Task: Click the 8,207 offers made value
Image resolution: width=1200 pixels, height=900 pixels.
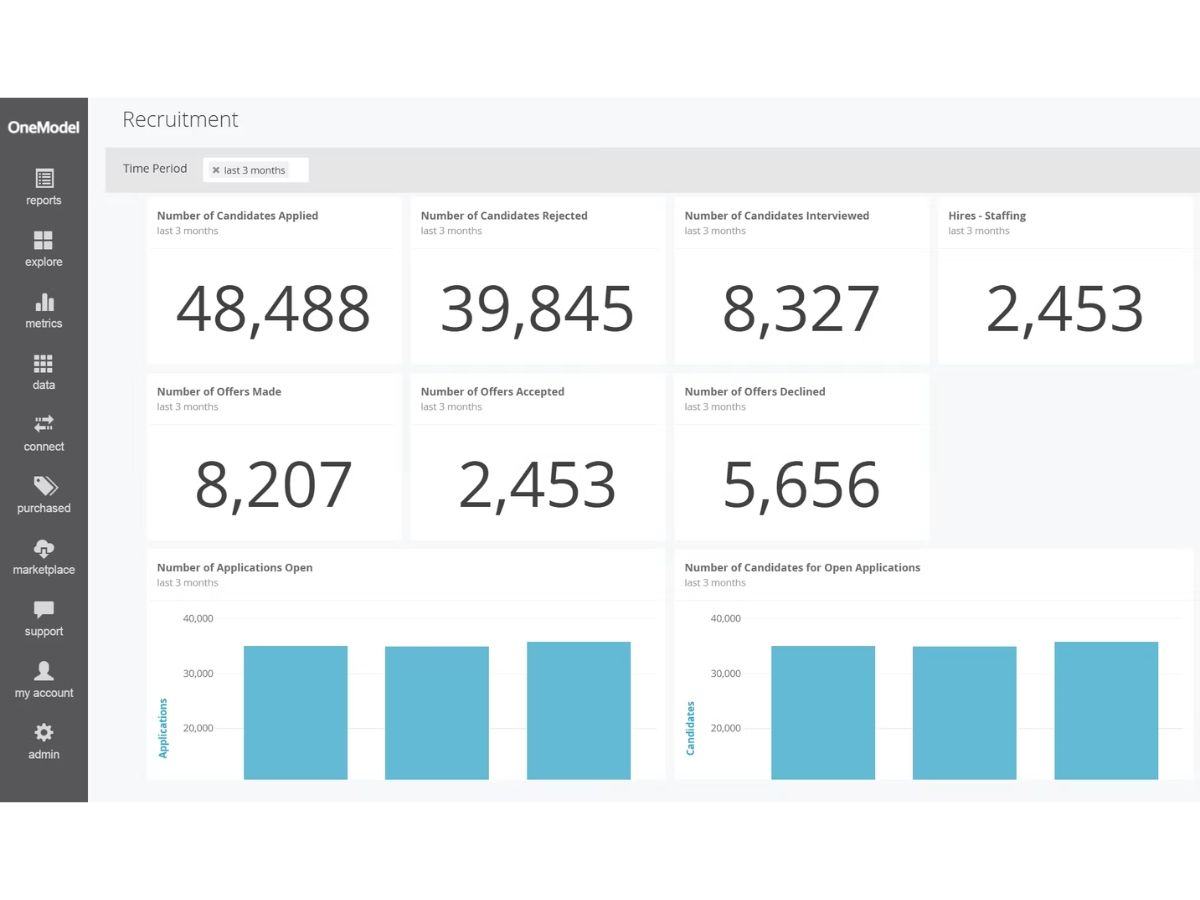Action: [273, 484]
